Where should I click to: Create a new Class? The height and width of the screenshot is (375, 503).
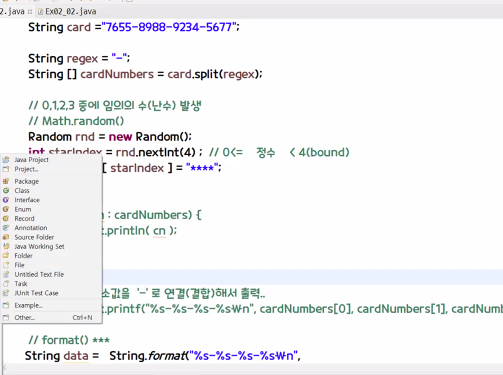pyautogui.click(x=22, y=191)
